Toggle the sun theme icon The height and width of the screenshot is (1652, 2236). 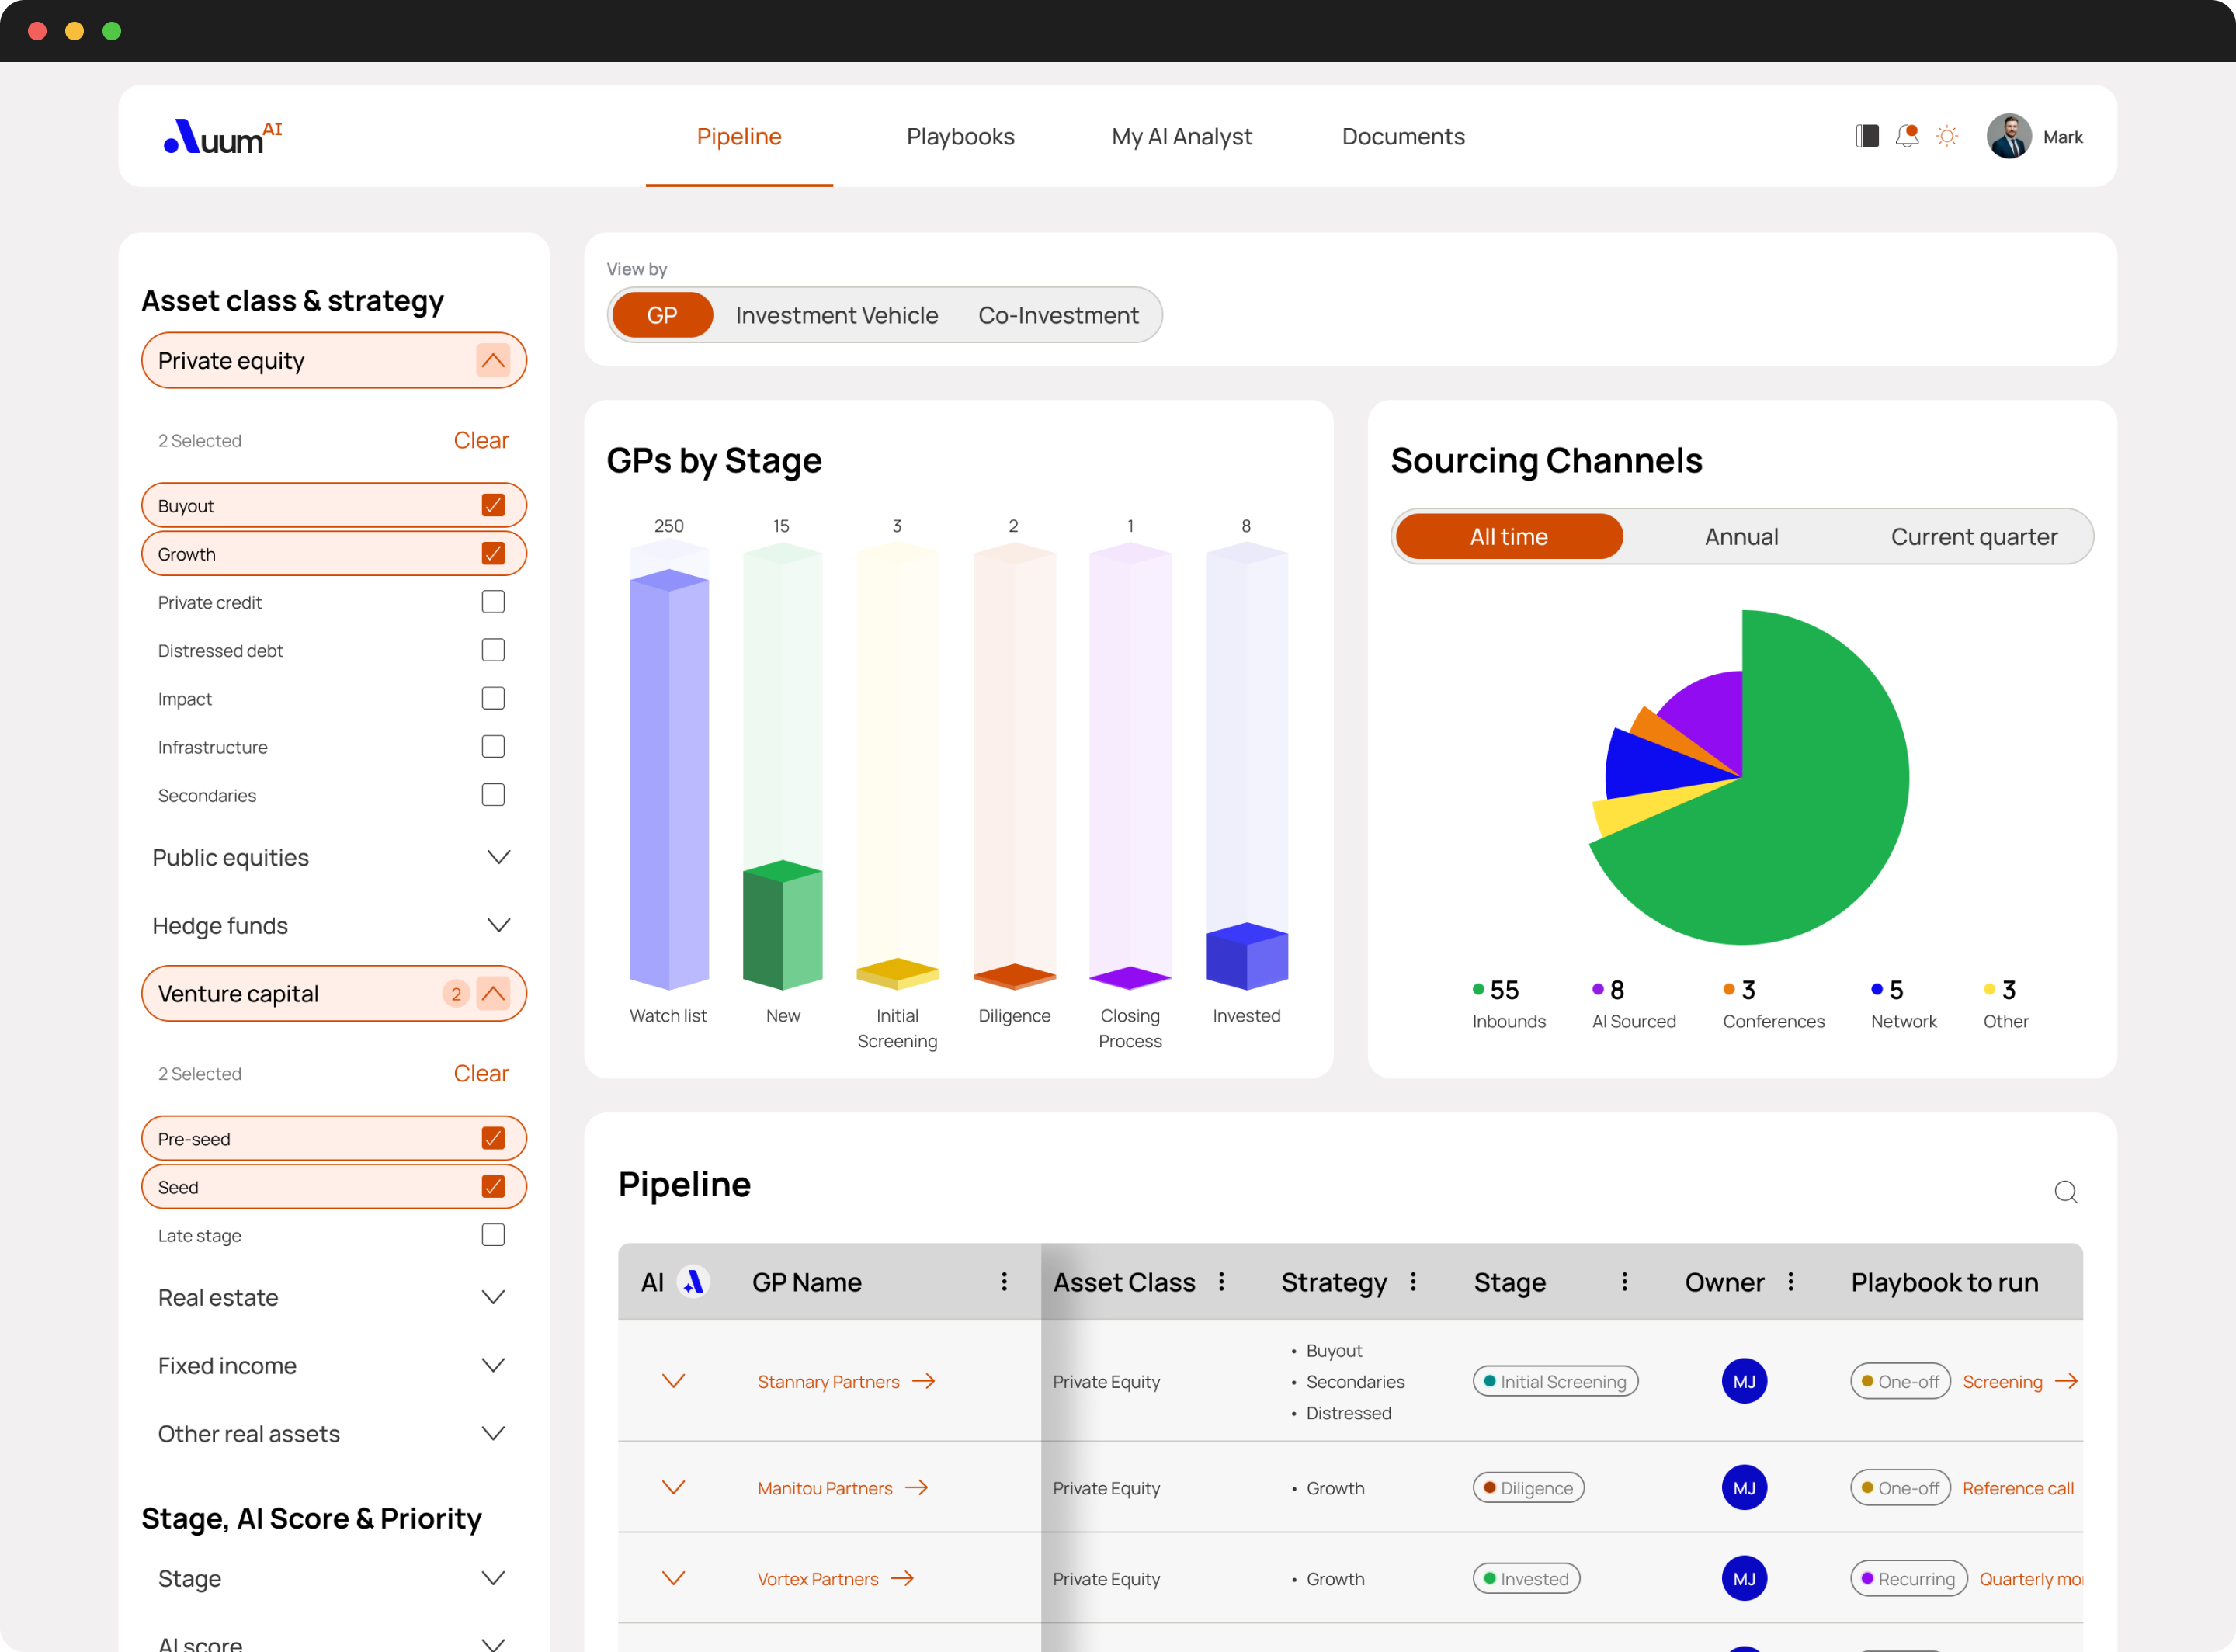point(1946,136)
